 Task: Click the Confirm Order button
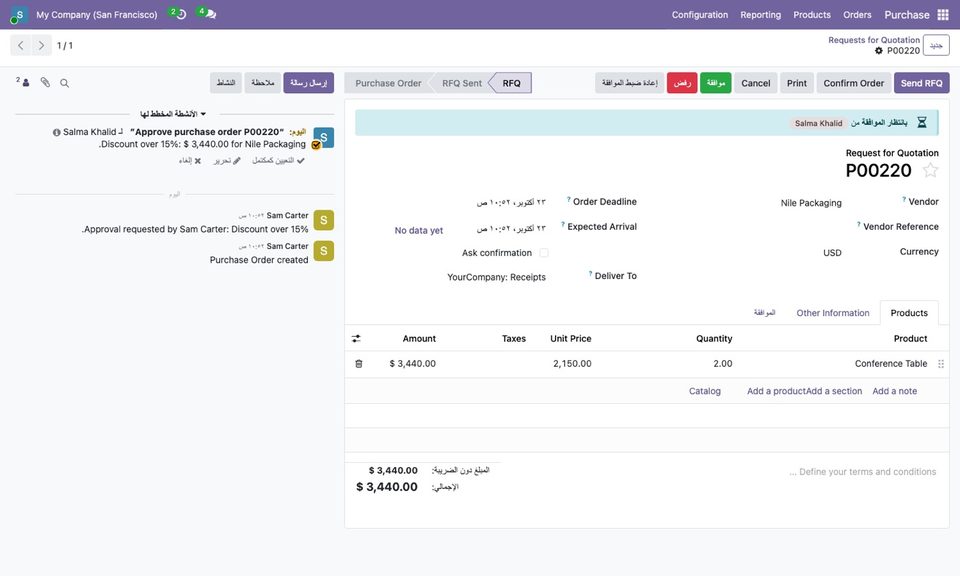pyautogui.click(x=853, y=83)
